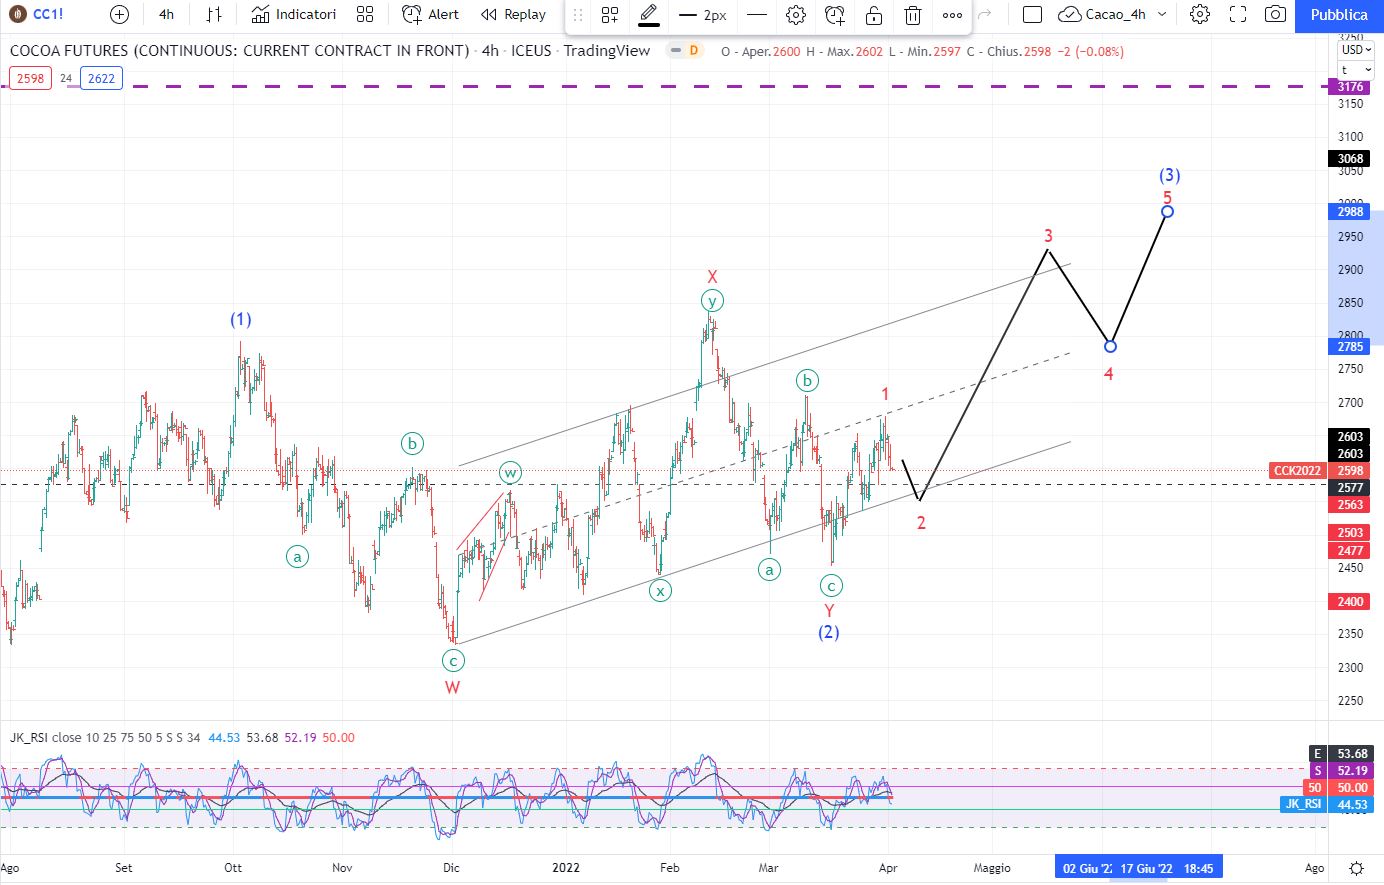Viewport: 1384px width, 885px height.
Task: Select the (1) wave label
Action: pos(241,319)
